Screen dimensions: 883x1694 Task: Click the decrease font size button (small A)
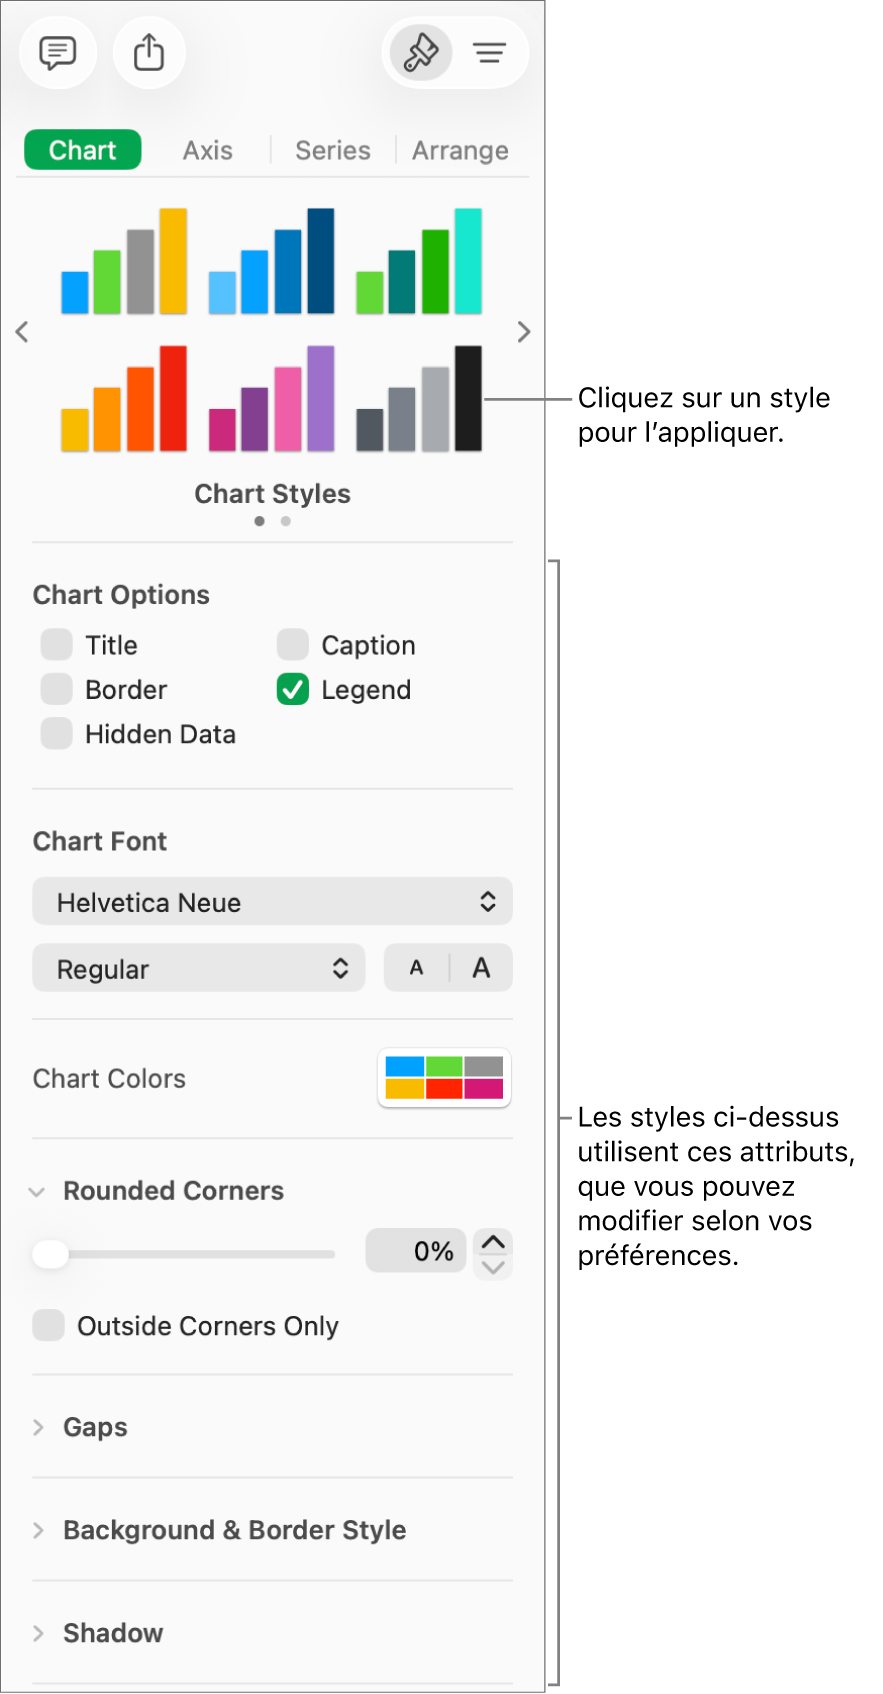(415, 967)
